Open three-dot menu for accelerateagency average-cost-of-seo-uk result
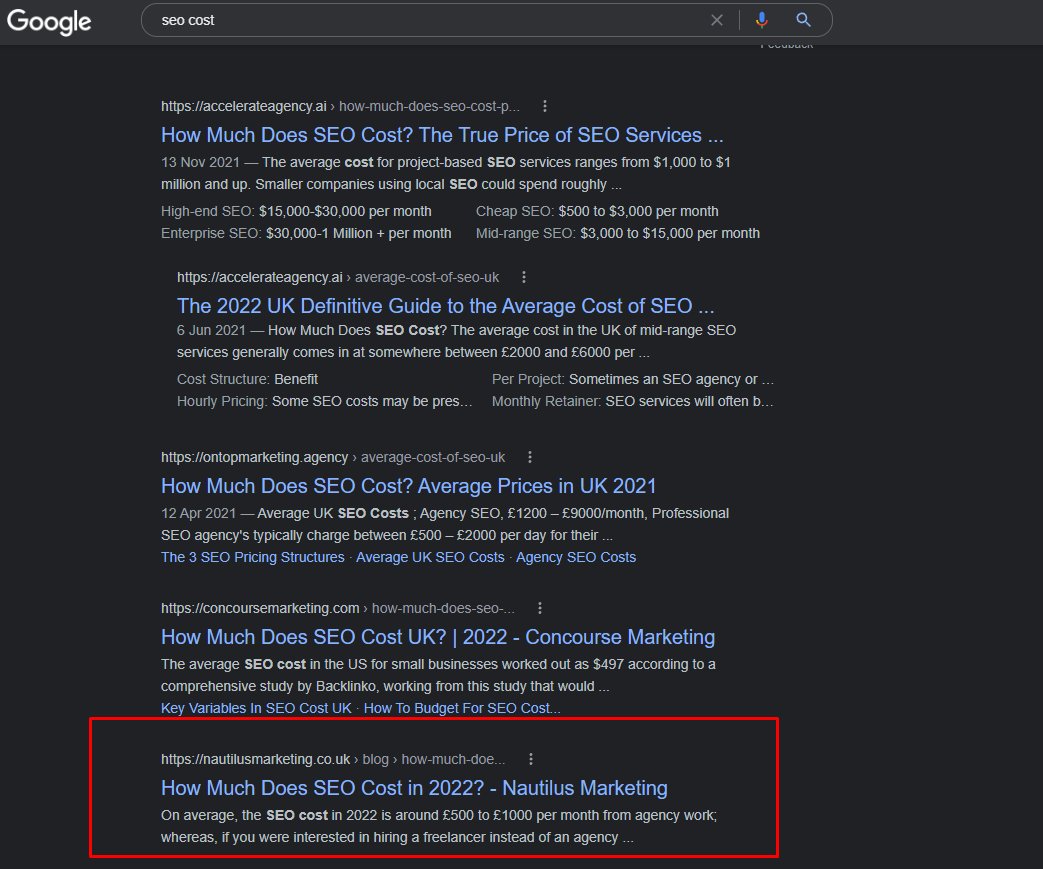Image resolution: width=1043 pixels, height=869 pixels. [x=523, y=277]
